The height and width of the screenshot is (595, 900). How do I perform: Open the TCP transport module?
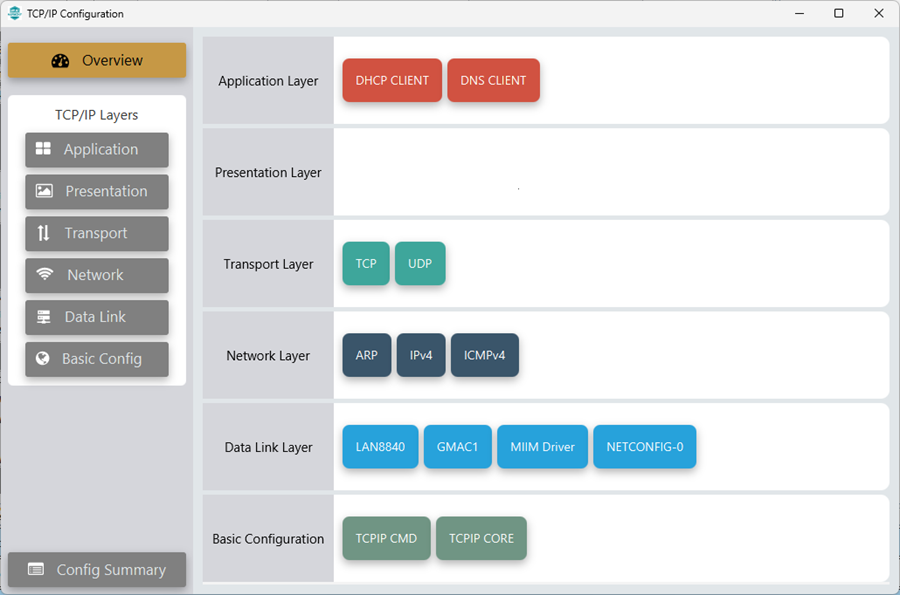point(366,264)
